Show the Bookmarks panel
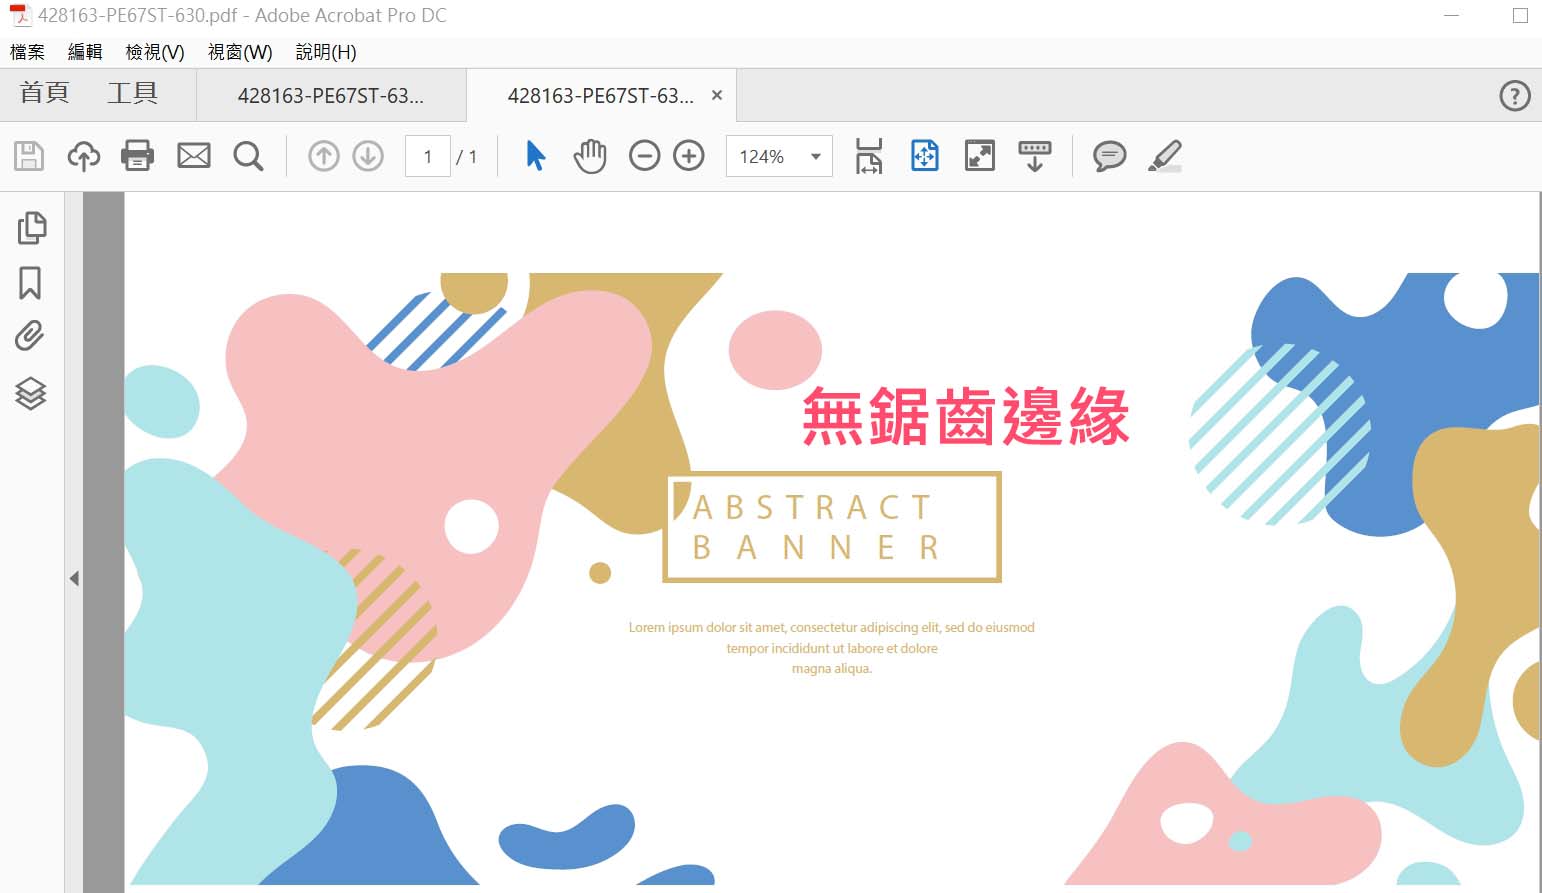The width and height of the screenshot is (1542, 893). 31,283
